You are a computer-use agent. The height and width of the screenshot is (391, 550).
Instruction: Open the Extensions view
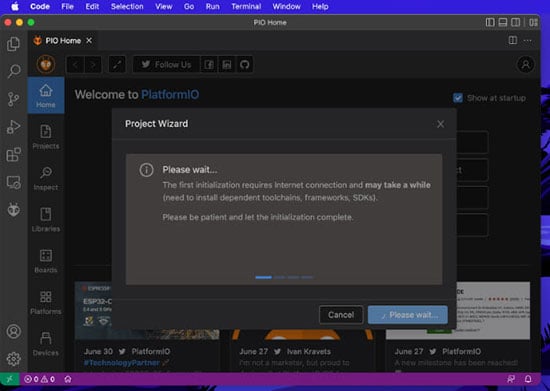pos(14,155)
